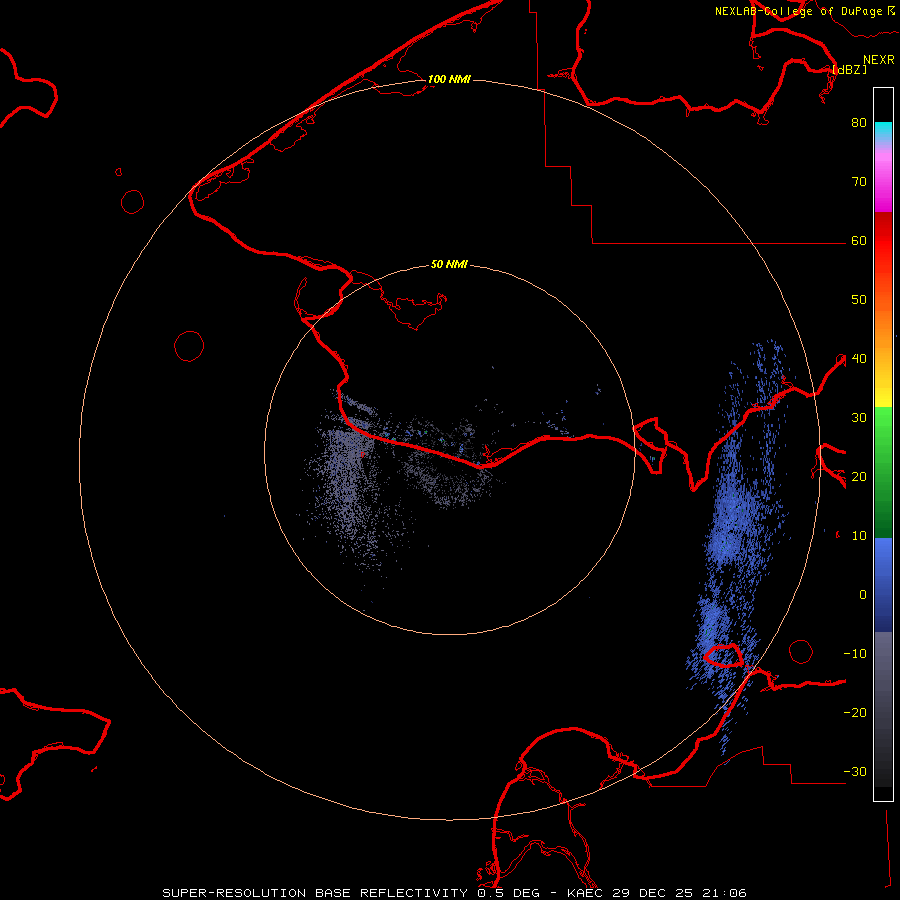900x900 pixels.
Task: Click the Super-Resolution Base Reflectivity caption
Action: [454, 893]
